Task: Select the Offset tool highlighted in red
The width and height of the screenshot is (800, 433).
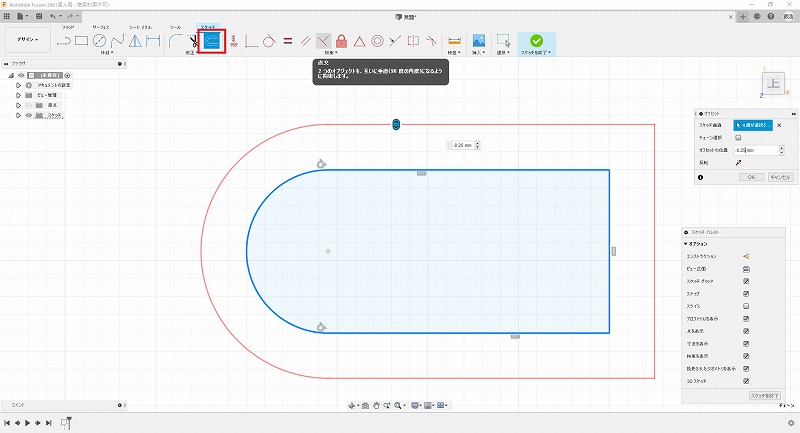Action: [211, 41]
